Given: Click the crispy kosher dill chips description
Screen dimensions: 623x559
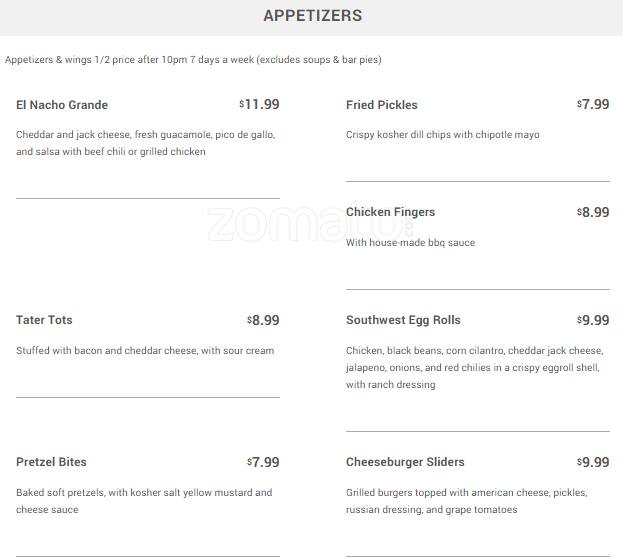Looking at the screenshot, I should [442, 135].
